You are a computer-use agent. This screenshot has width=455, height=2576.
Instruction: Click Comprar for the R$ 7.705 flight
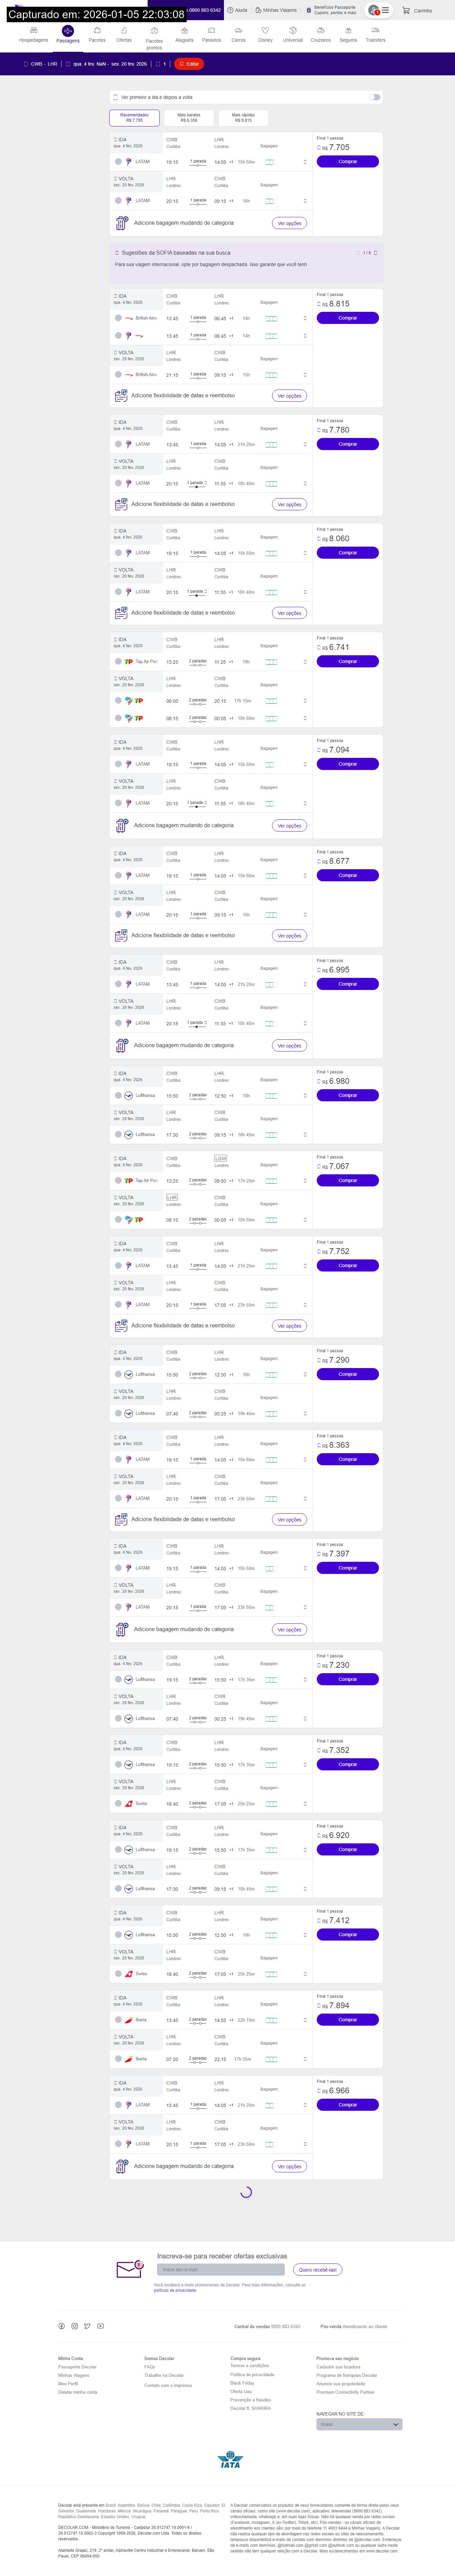point(347,161)
